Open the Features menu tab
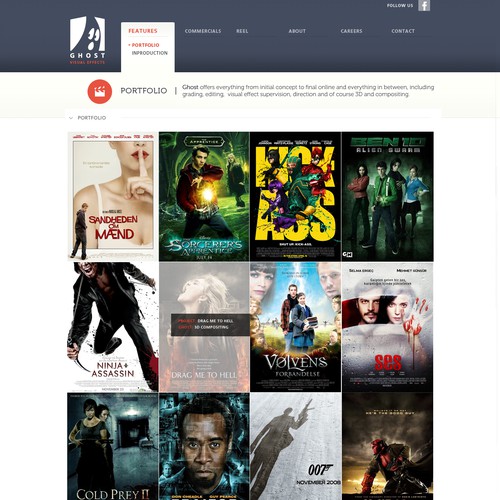The width and height of the screenshot is (500, 500). (x=143, y=31)
